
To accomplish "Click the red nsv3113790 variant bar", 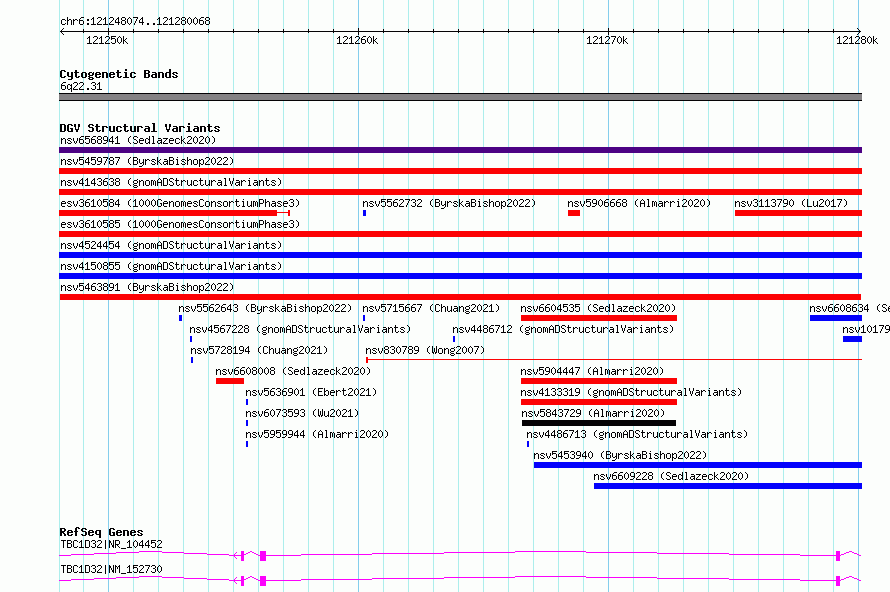I will (798, 213).
